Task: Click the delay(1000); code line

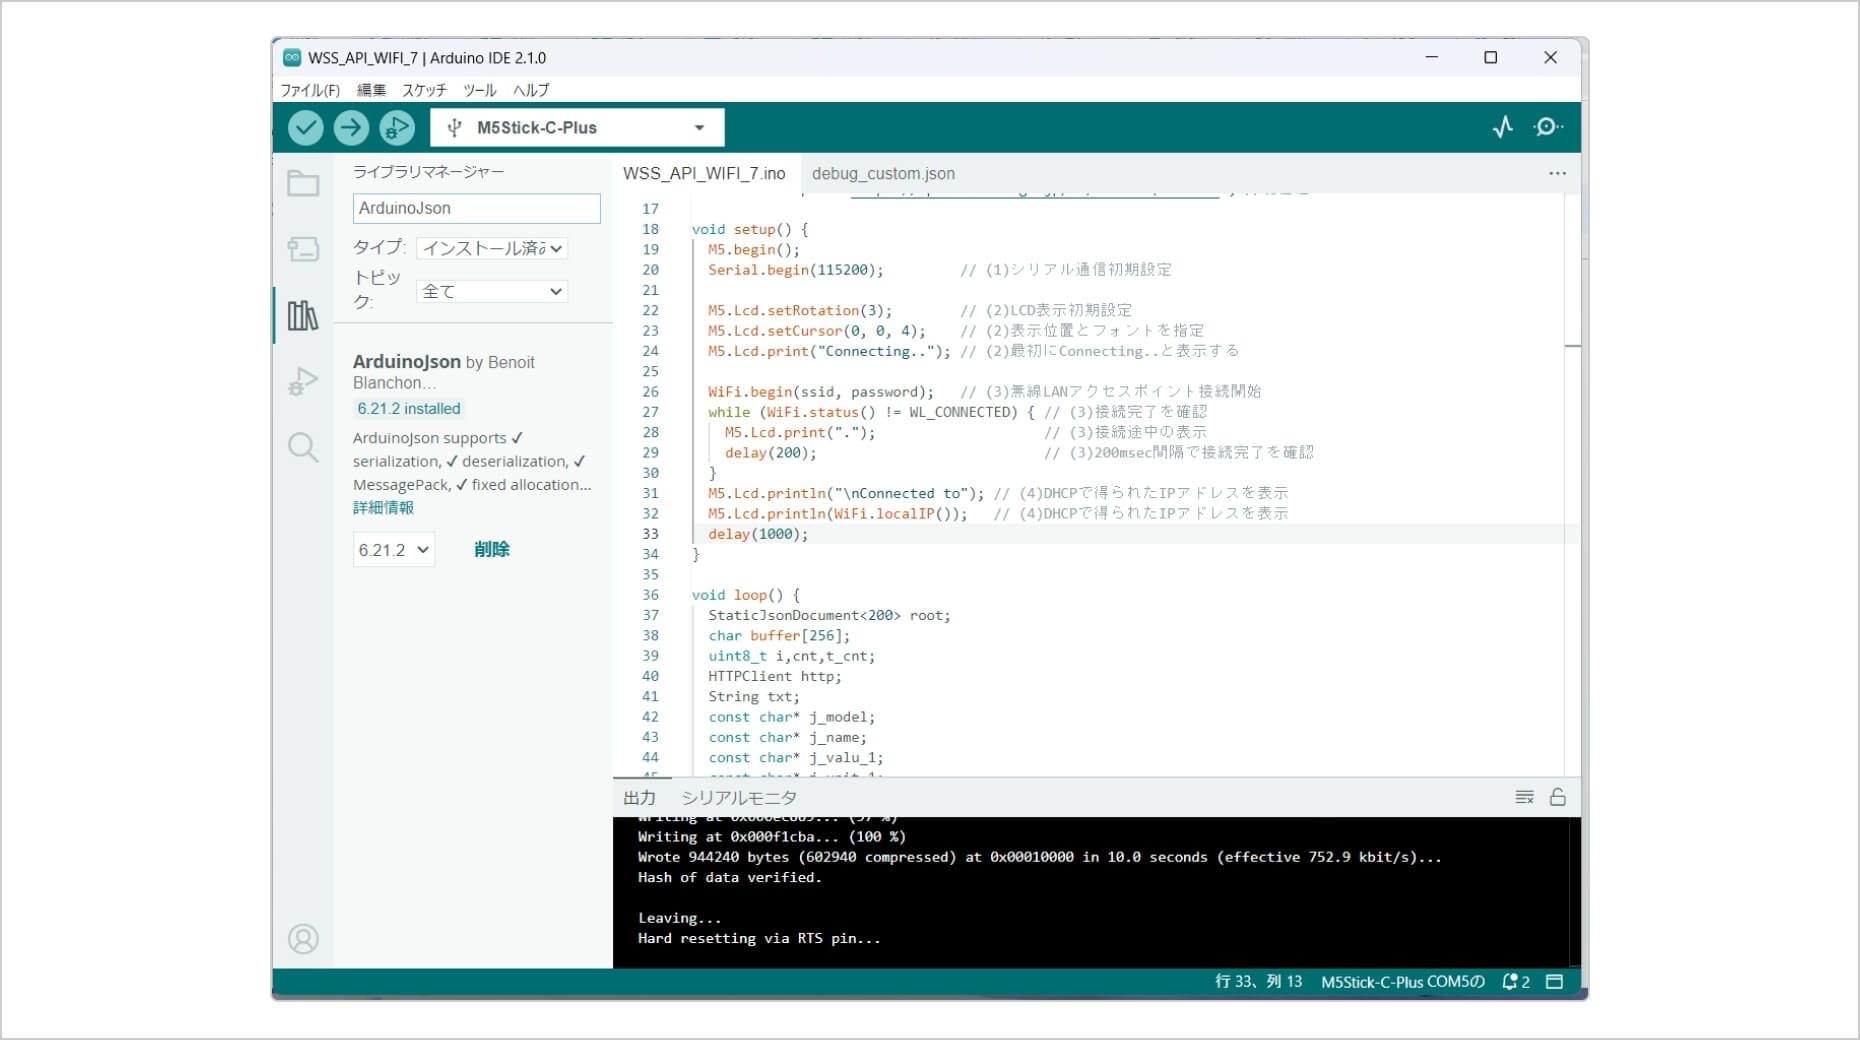Action: (x=758, y=534)
